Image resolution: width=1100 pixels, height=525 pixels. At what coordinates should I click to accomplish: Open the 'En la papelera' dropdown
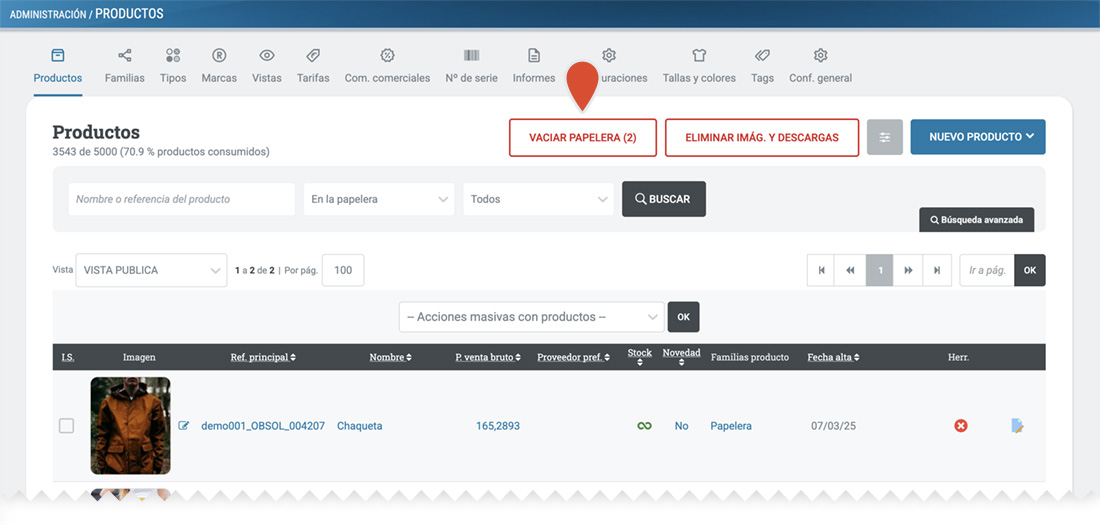tap(380, 199)
